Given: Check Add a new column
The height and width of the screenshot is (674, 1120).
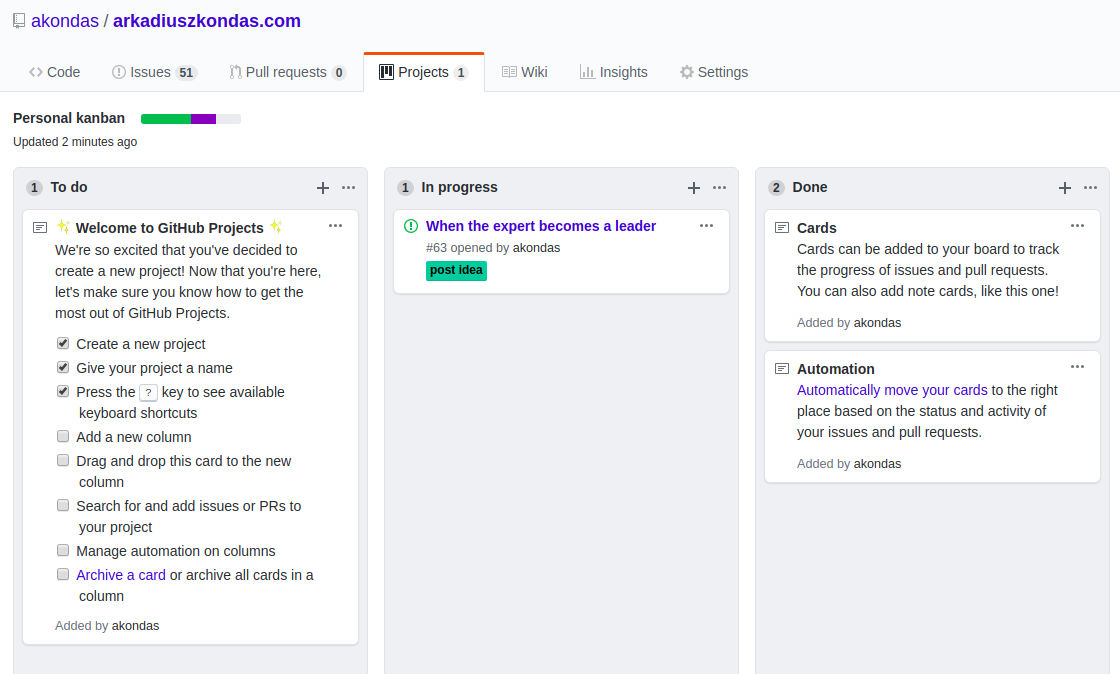Looking at the screenshot, I should pyautogui.click(x=63, y=436).
